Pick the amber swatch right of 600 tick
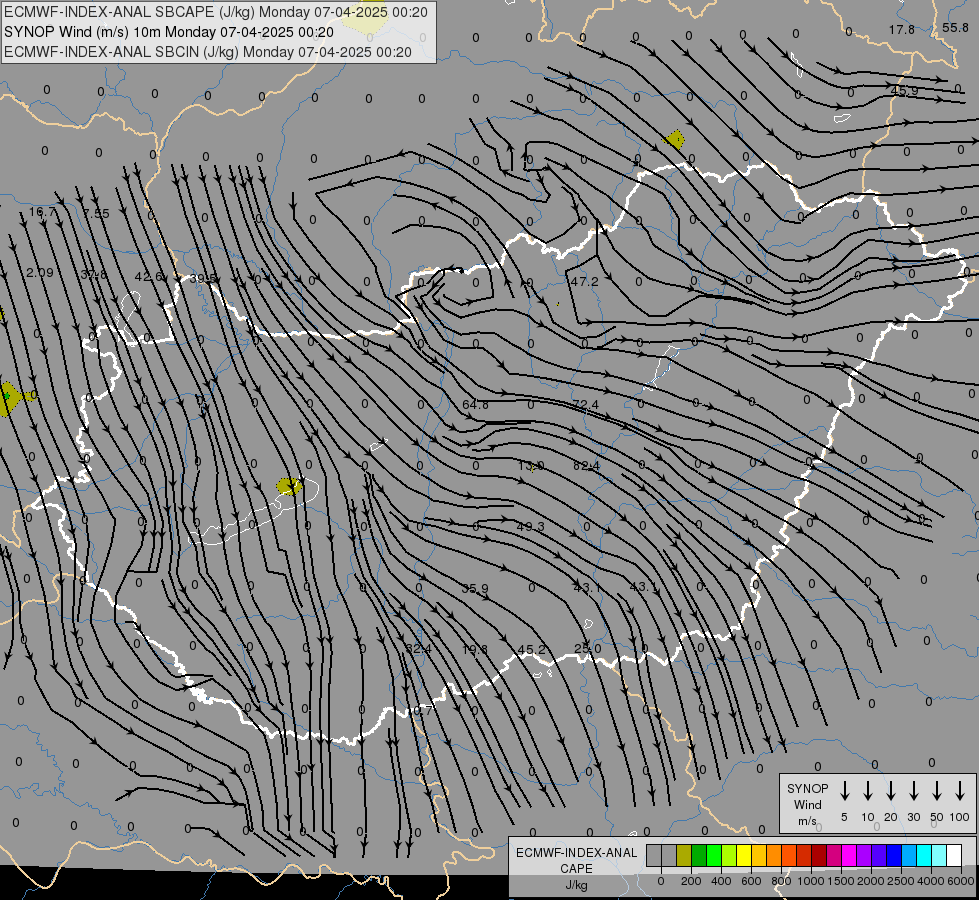This screenshot has height=900, width=979. pyautogui.click(x=759, y=855)
